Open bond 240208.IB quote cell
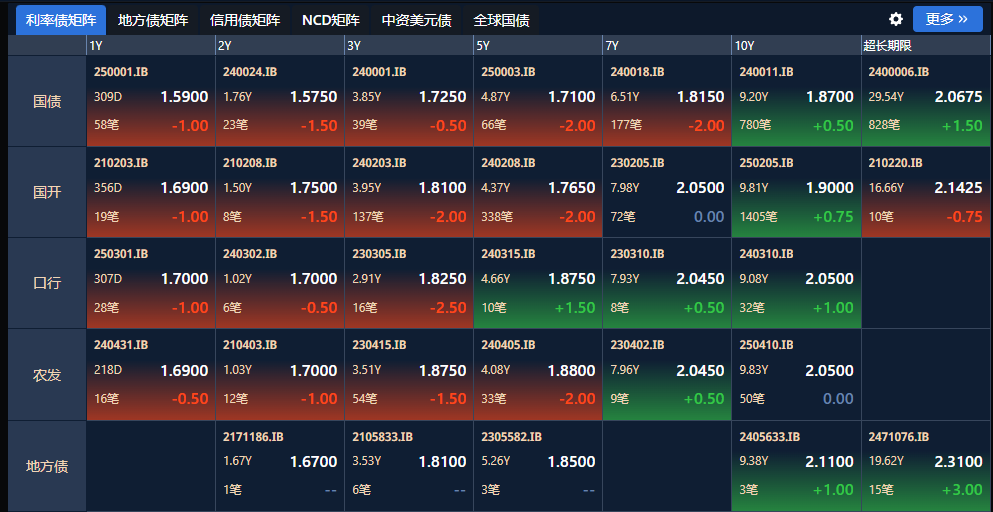This screenshot has height=512, width=993. click(x=538, y=192)
